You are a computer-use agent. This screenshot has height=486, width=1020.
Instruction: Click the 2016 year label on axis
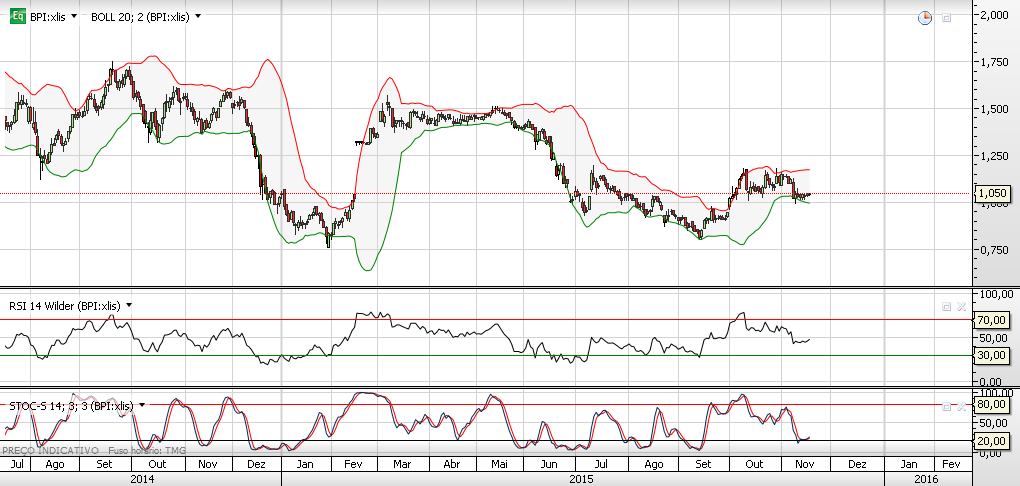click(926, 479)
